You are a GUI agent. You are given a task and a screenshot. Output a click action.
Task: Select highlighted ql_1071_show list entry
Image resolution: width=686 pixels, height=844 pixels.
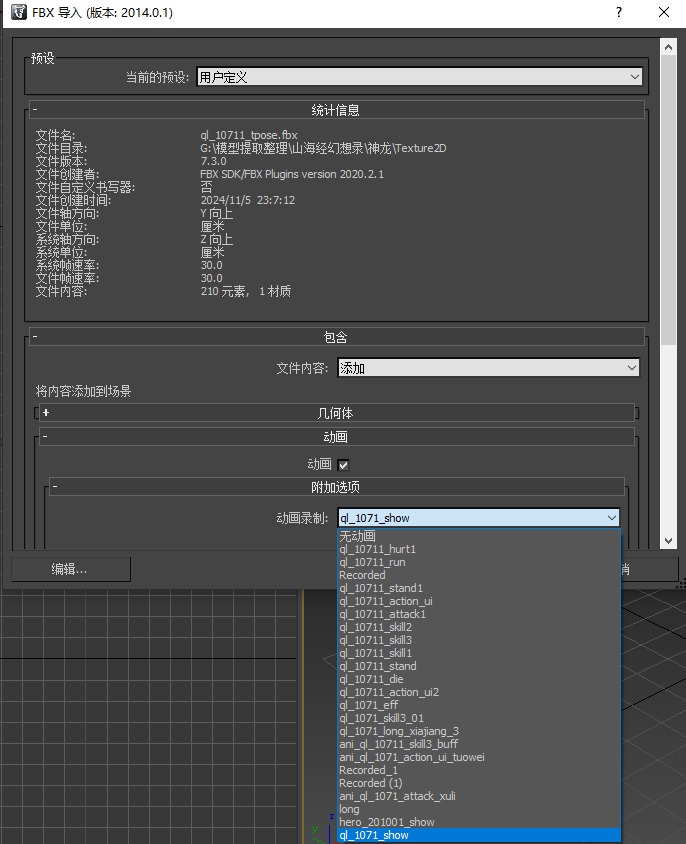click(479, 835)
